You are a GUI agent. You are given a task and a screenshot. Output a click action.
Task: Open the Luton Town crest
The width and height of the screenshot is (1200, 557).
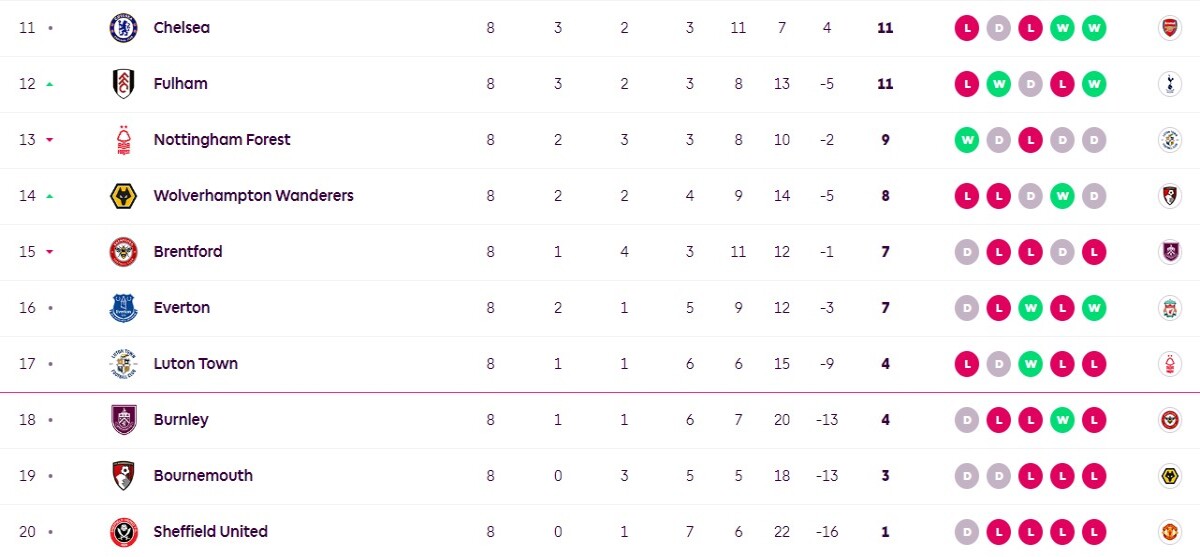(123, 364)
